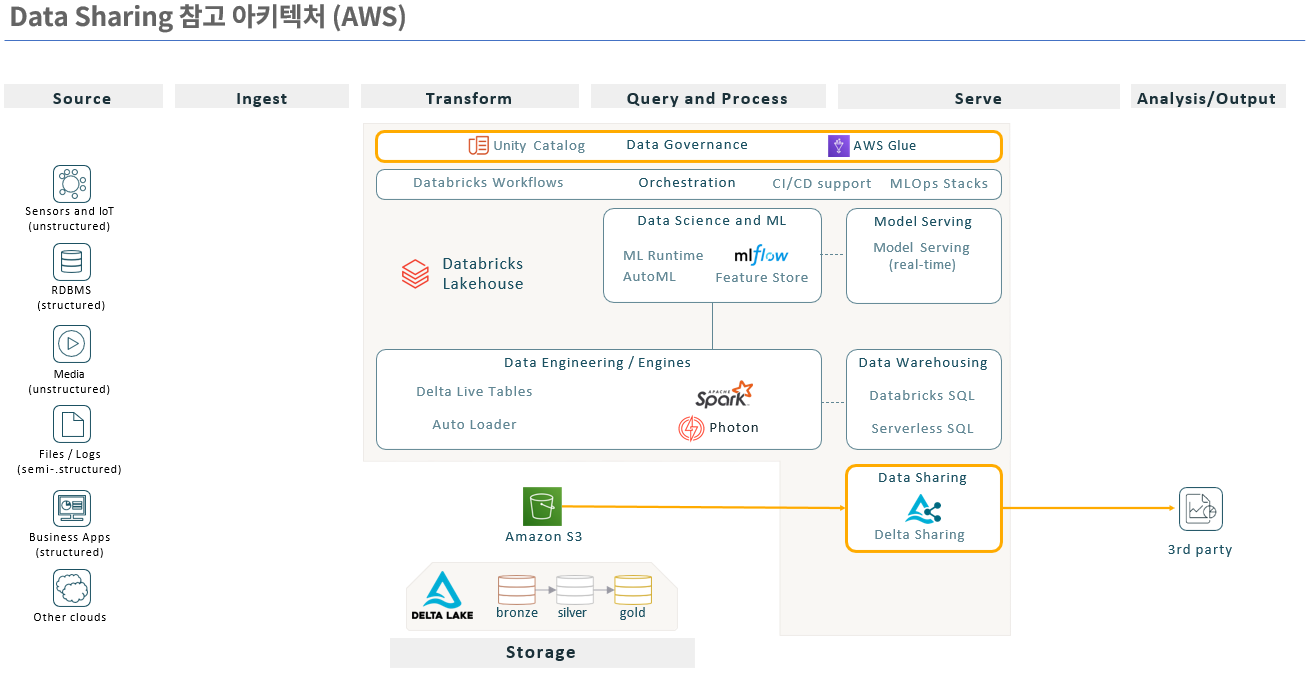Select the RDBMS database icon
Screen dimensions: 1310x675
[x=72, y=262]
